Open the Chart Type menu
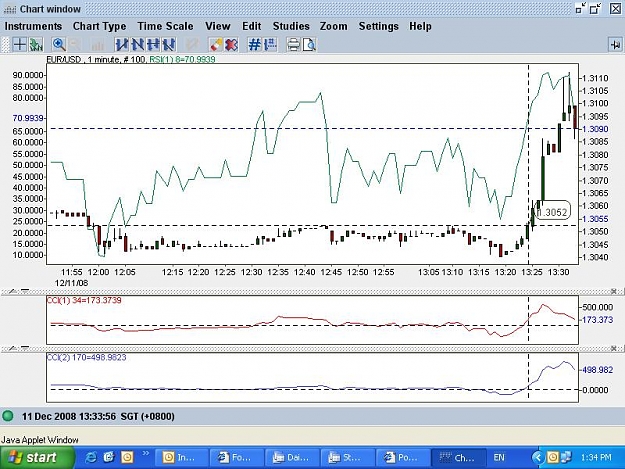 [x=100, y=26]
